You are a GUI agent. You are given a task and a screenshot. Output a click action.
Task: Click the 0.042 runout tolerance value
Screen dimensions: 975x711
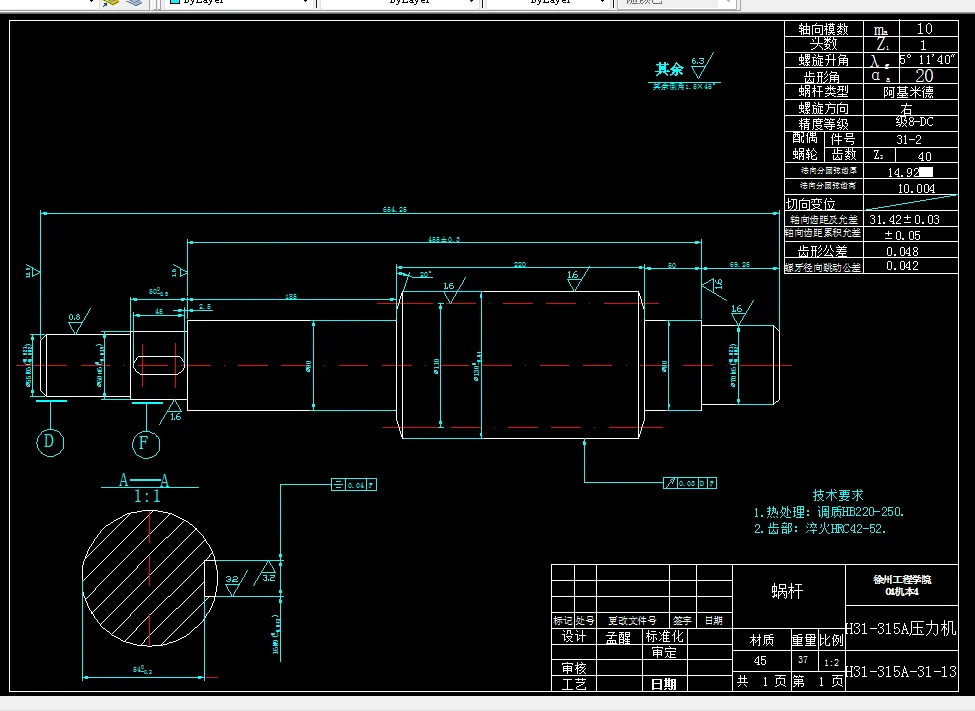point(902,266)
